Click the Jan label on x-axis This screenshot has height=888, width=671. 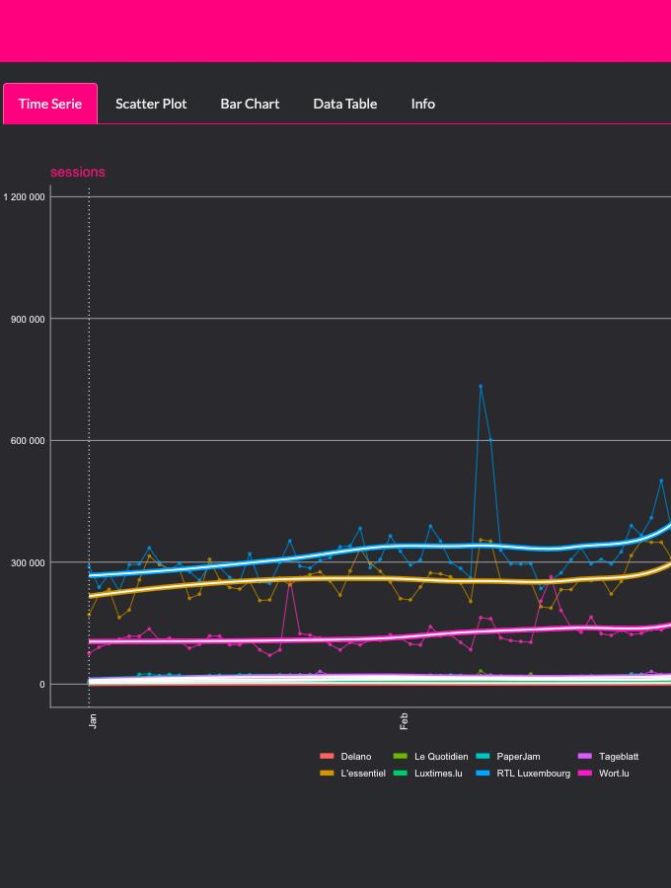tap(93, 720)
